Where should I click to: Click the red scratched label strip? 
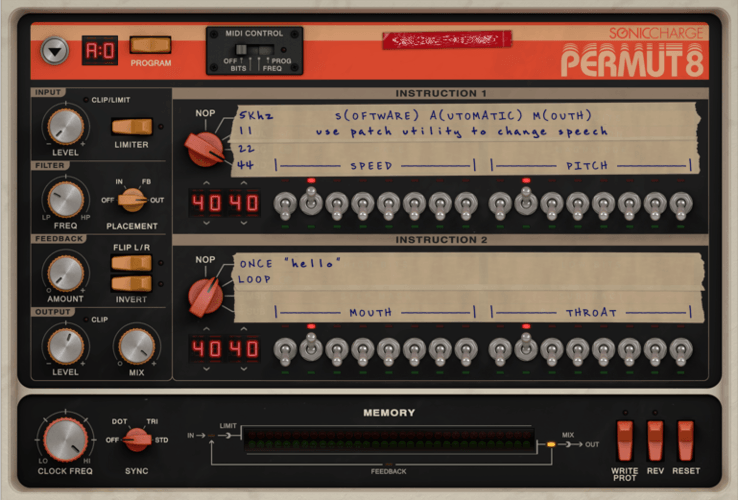[447, 40]
